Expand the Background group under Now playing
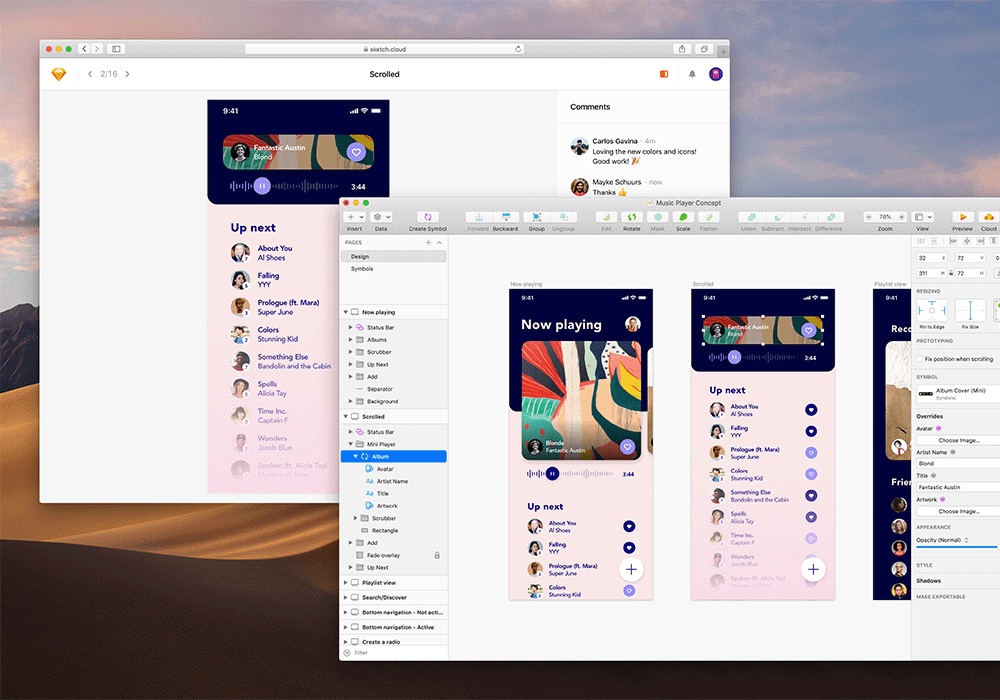1000x700 pixels. [350, 402]
